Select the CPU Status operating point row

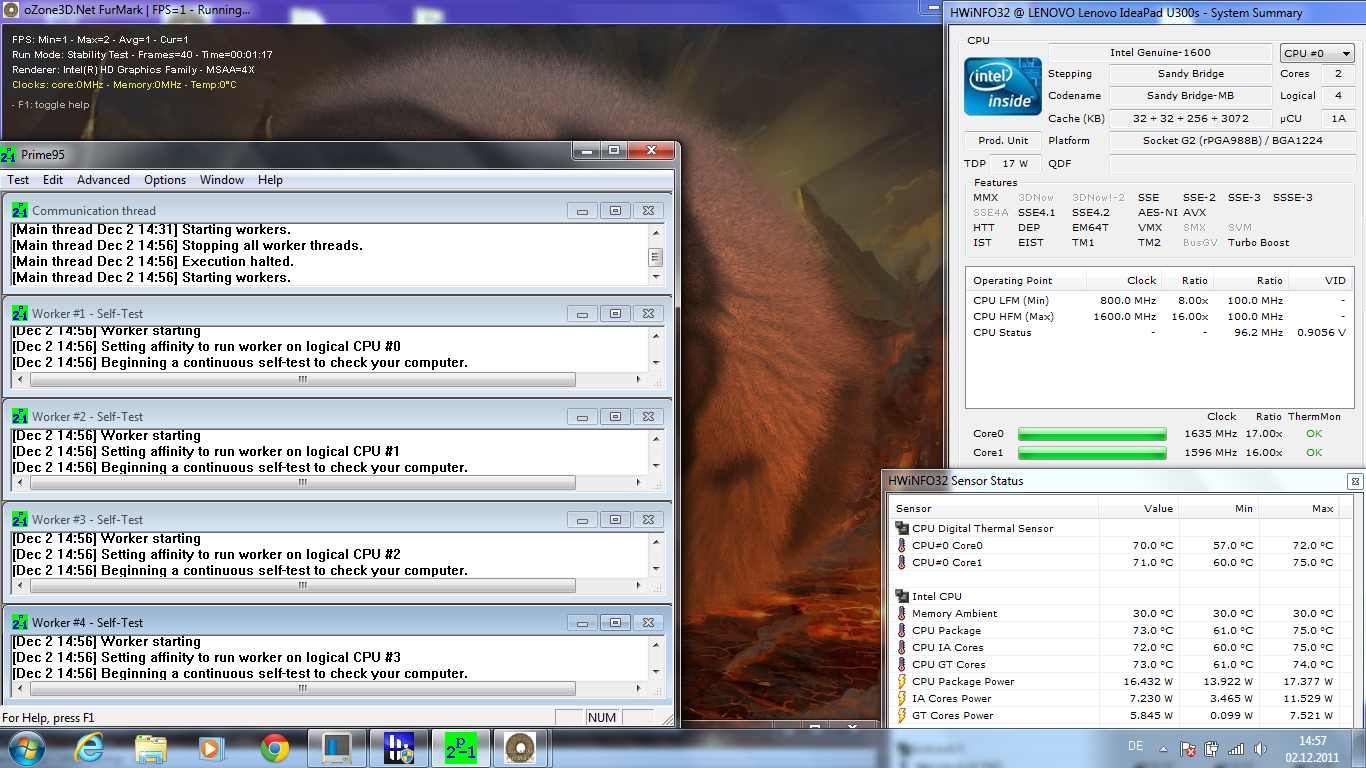[x=1159, y=332]
